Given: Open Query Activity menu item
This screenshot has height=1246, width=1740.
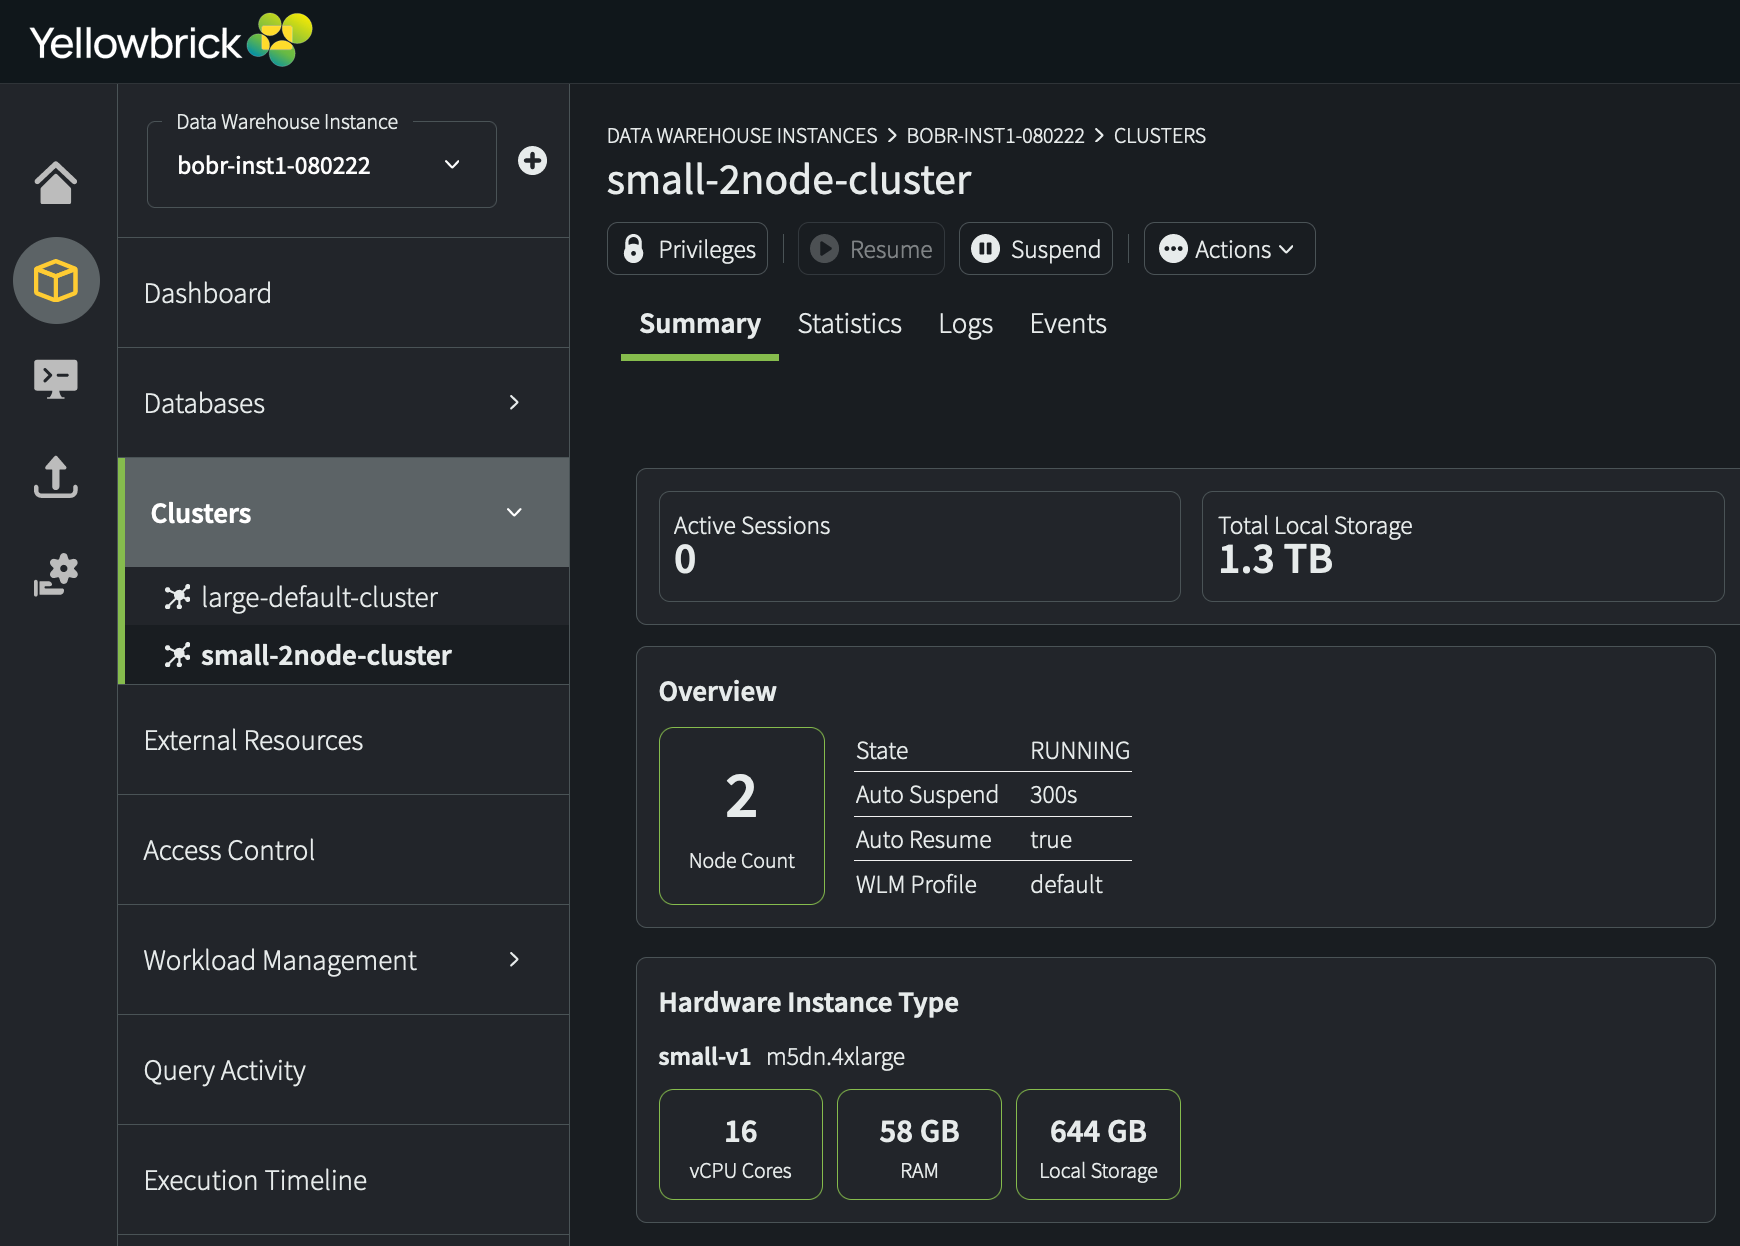Looking at the screenshot, I should tap(344, 1070).
